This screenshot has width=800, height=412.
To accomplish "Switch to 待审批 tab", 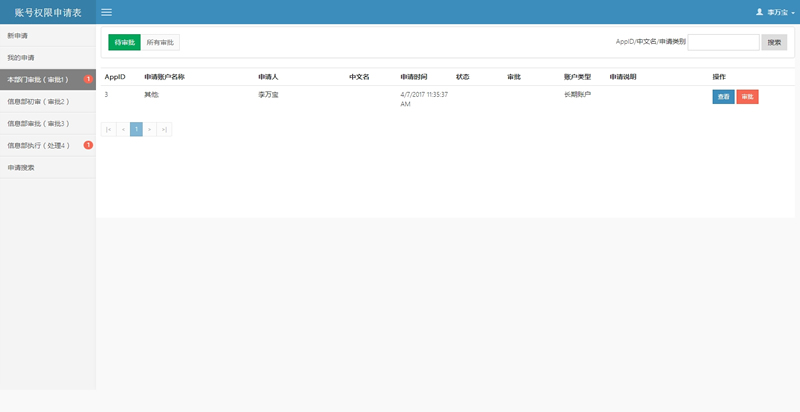I will (124, 42).
